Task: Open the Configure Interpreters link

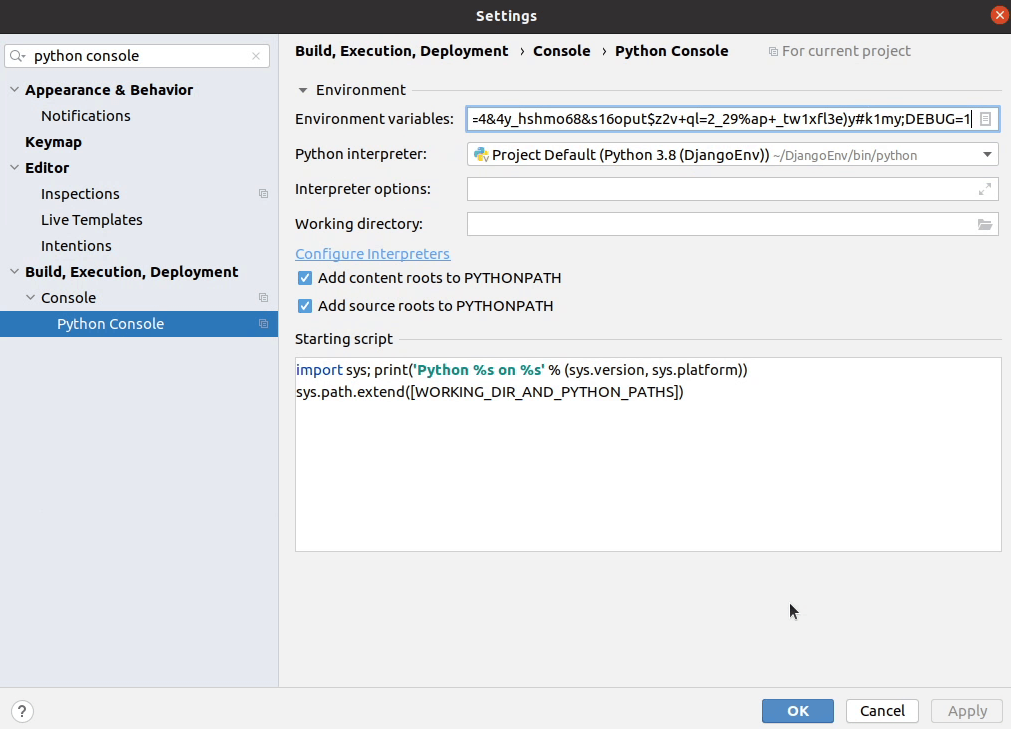Action: tap(372, 253)
